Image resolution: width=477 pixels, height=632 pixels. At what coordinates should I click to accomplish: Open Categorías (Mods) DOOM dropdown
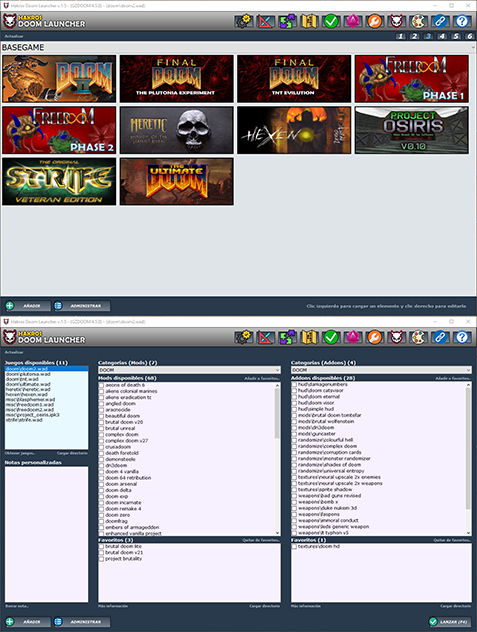click(x=189, y=370)
